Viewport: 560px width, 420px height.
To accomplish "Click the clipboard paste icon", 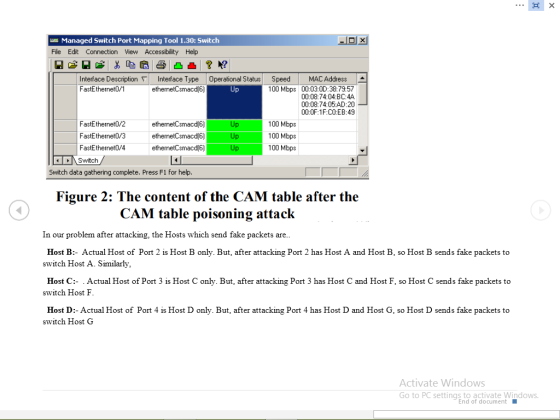I will (144, 65).
